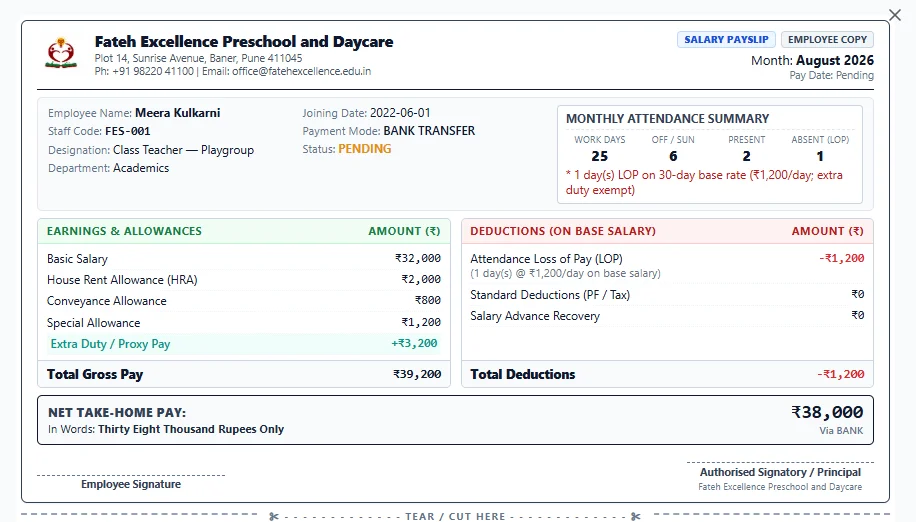Click the Salary Advance Recovery row label
Image resolution: width=916 pixels, height=522 pixels.
coord(535,316)
